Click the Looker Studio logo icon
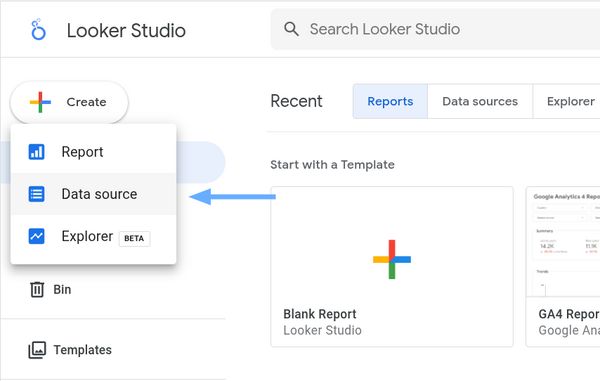 click(x=38, y=29)
